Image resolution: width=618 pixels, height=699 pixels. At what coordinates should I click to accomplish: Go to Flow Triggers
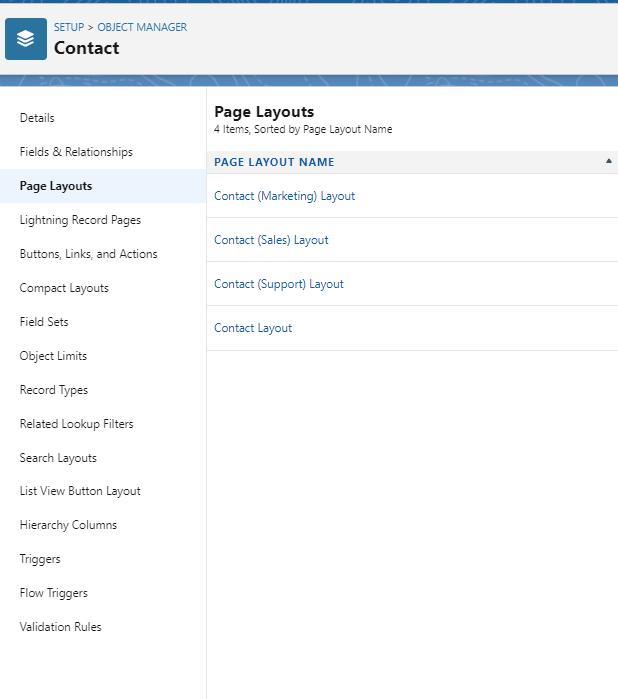click(54, 593)
